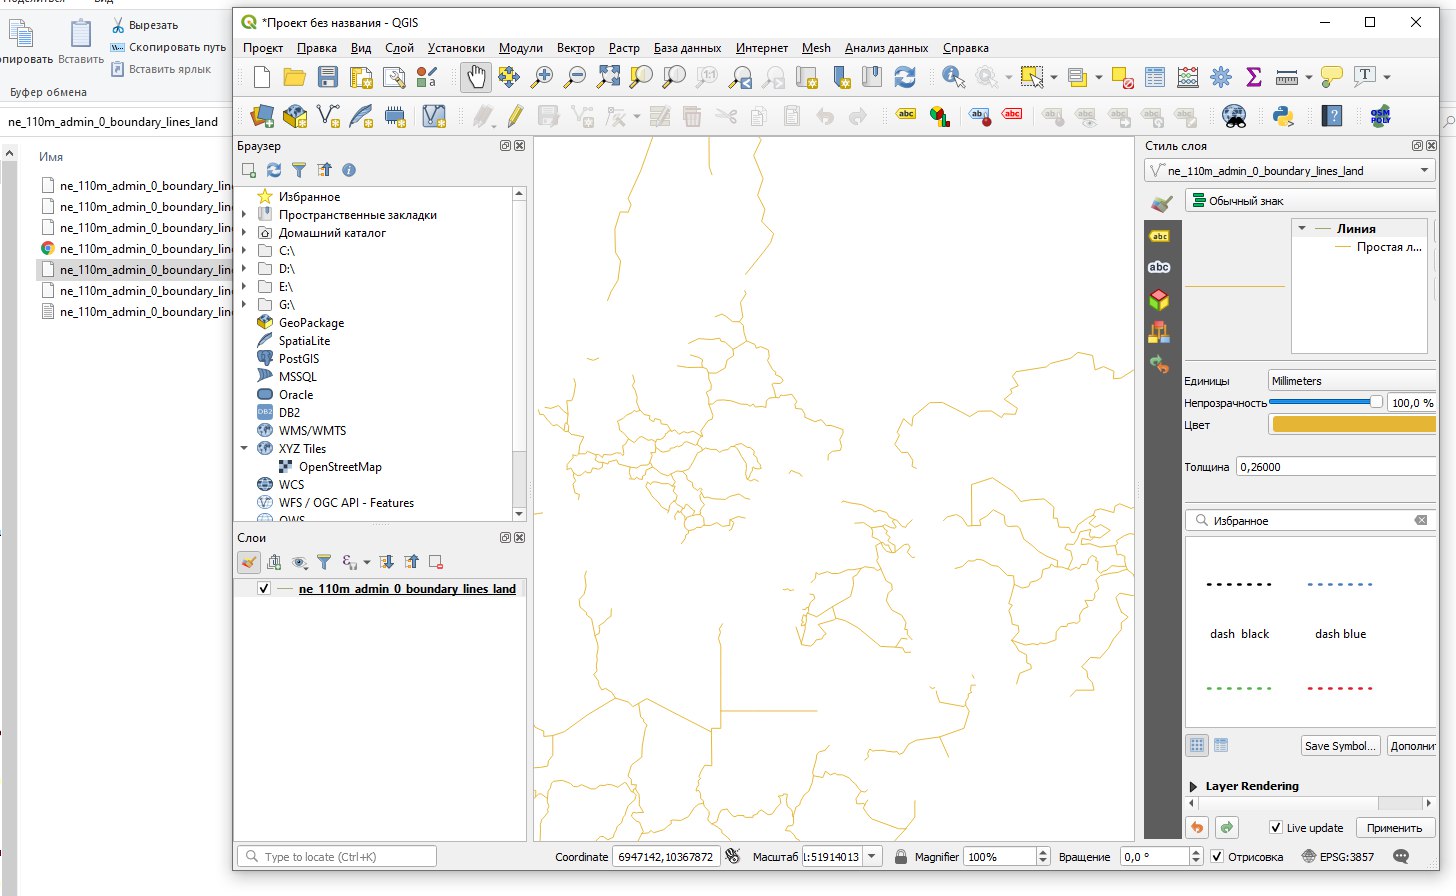Open the help book icon
Image resolution: width=1456 pixels, height=896 pixels.
pyautogui.click(x=1332, y=116)
